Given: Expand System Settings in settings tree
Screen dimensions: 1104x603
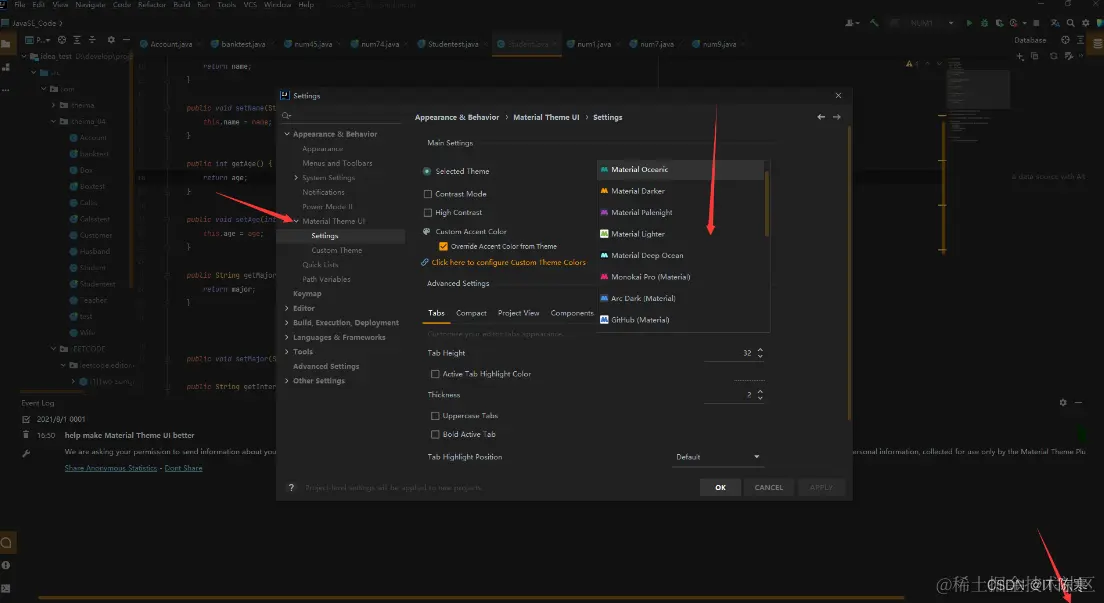Looking at the screenshot, I should [296, 178].
